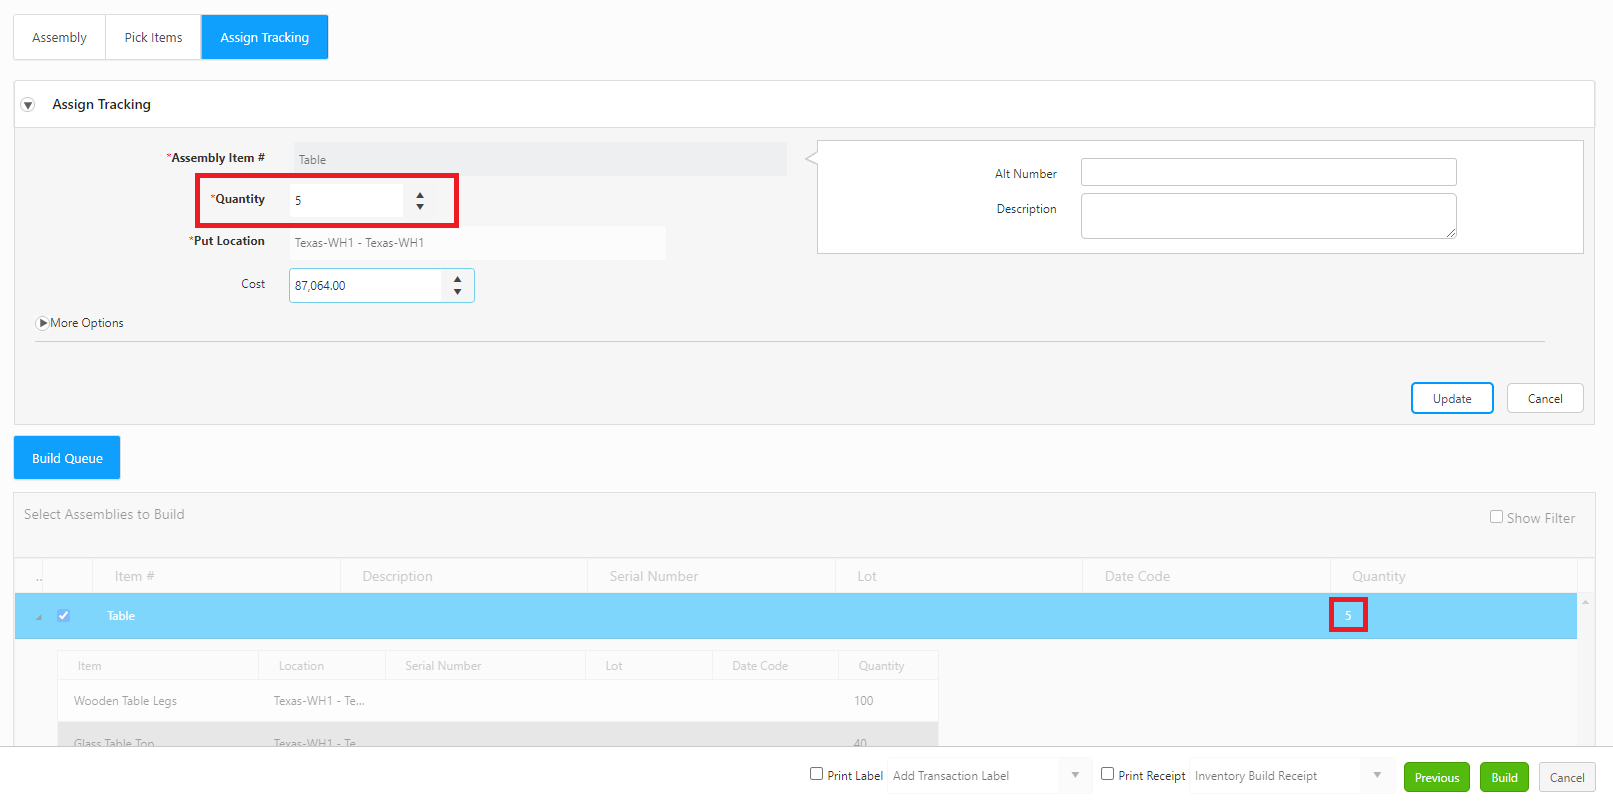Enable the Show Filter checkbox
The image size is (1613, 801).
pos(1496,517)
